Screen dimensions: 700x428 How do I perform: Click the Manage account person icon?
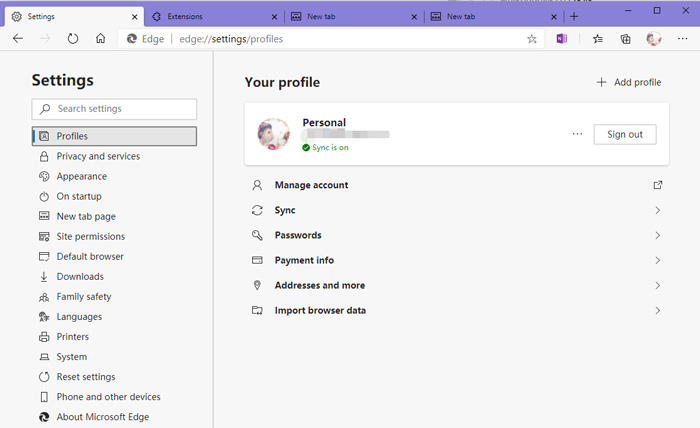(x=257, y=185)
